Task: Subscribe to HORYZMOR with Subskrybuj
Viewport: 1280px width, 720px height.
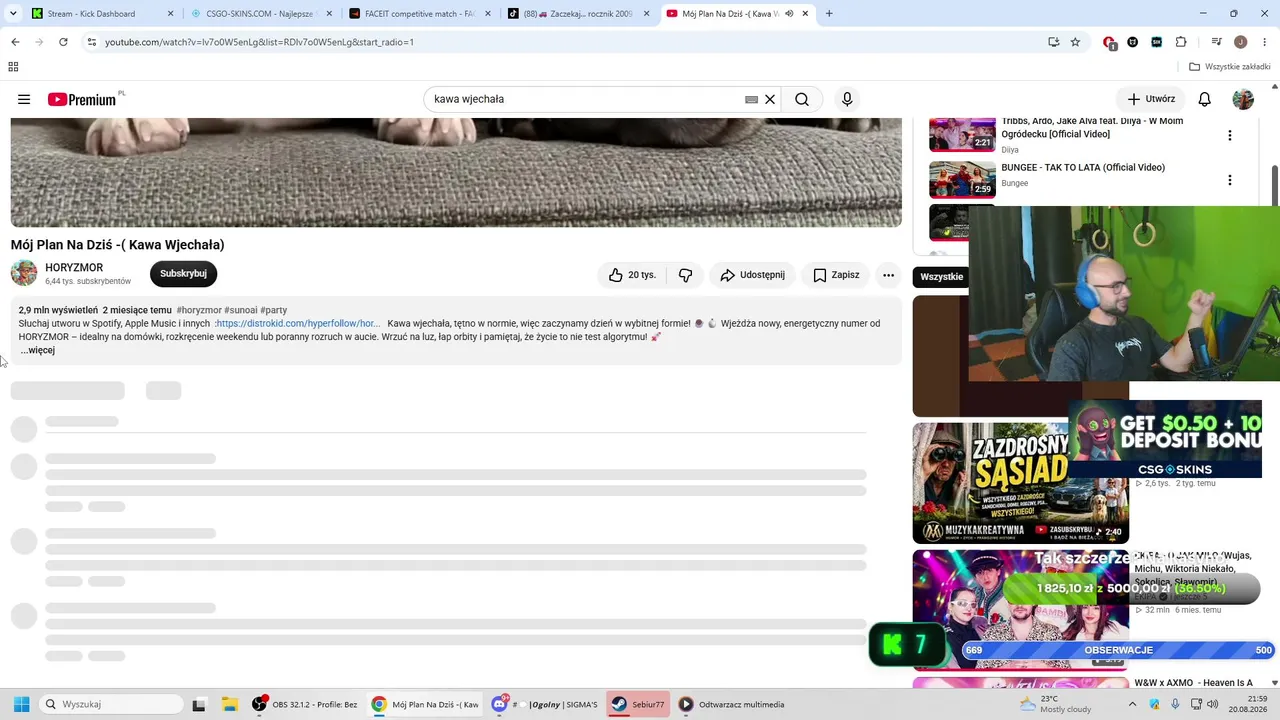Action: tap(183, 274)
